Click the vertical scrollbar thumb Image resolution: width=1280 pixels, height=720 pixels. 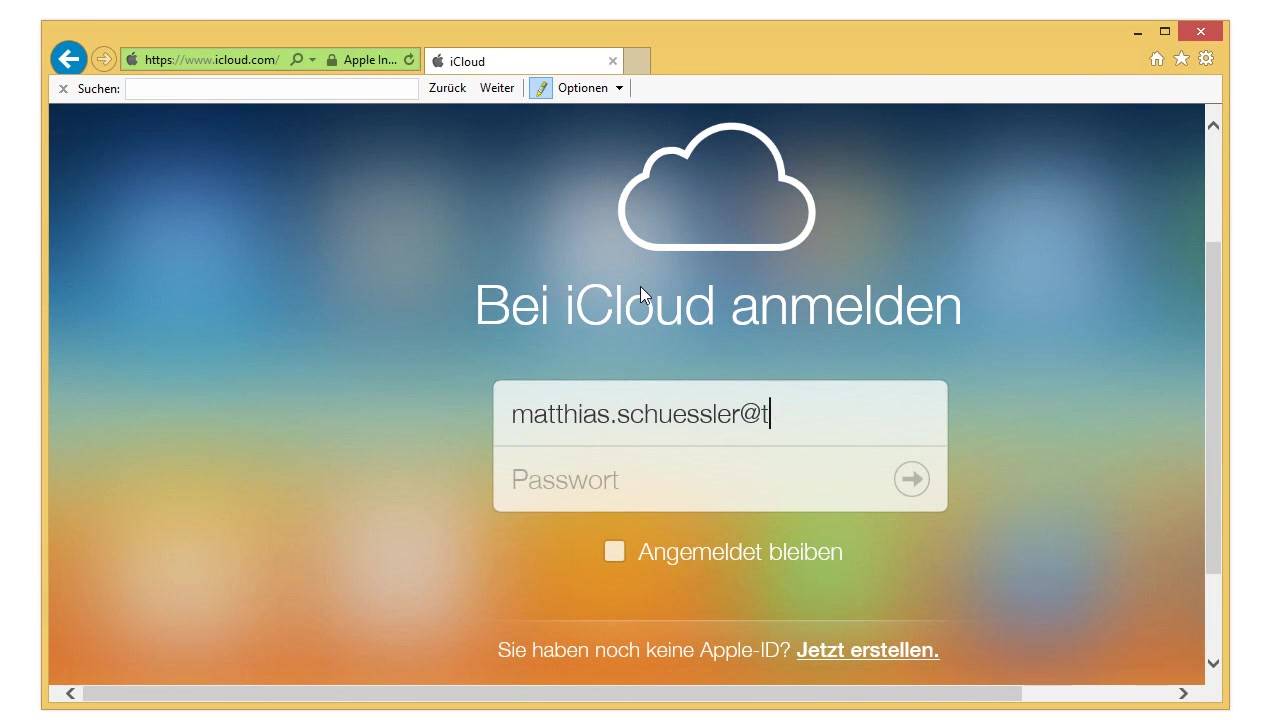click(1213, 407)
